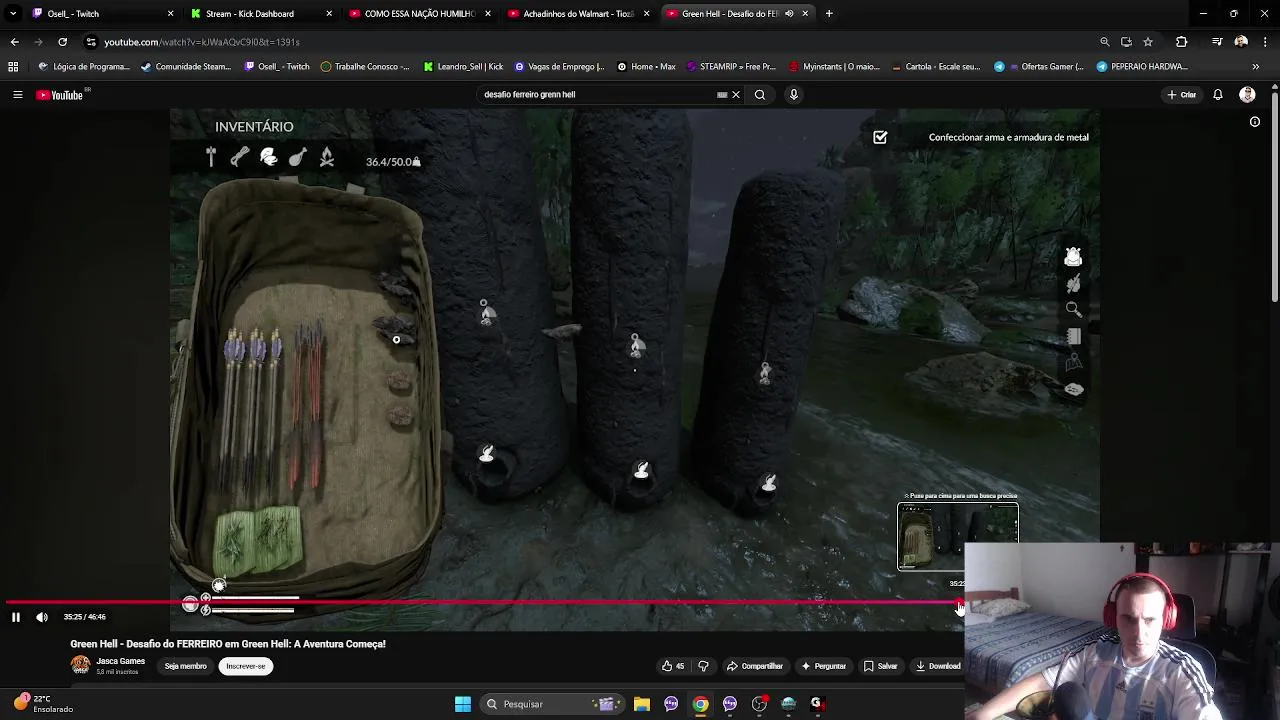The image size is (1280, 720).
Task: Switch to Achadinhos do Walmart tab
Action: point(578,14)
